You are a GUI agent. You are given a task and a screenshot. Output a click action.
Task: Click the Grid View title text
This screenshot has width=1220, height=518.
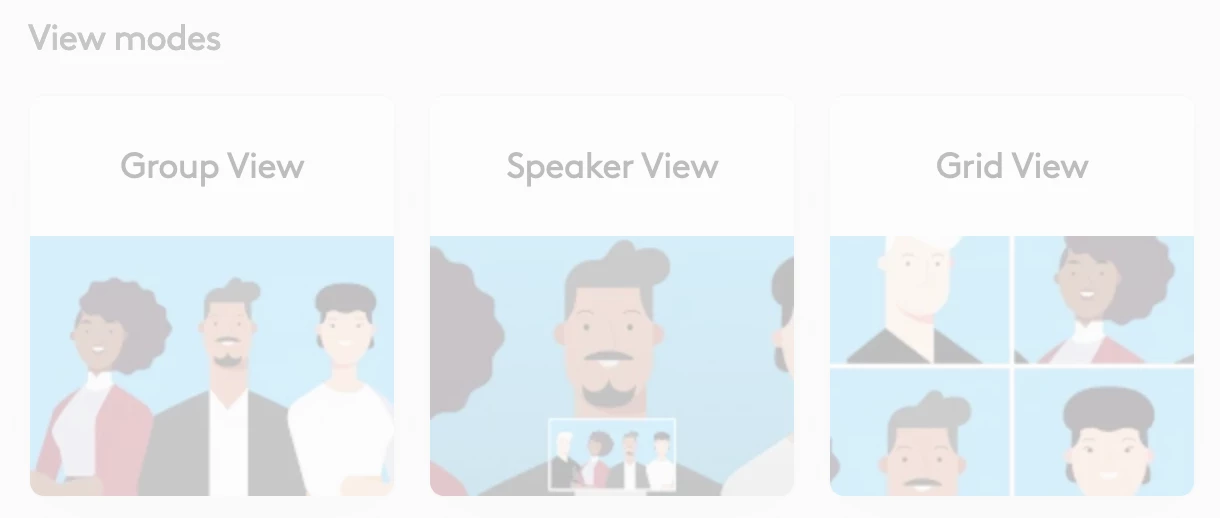tap(1012, 166)
